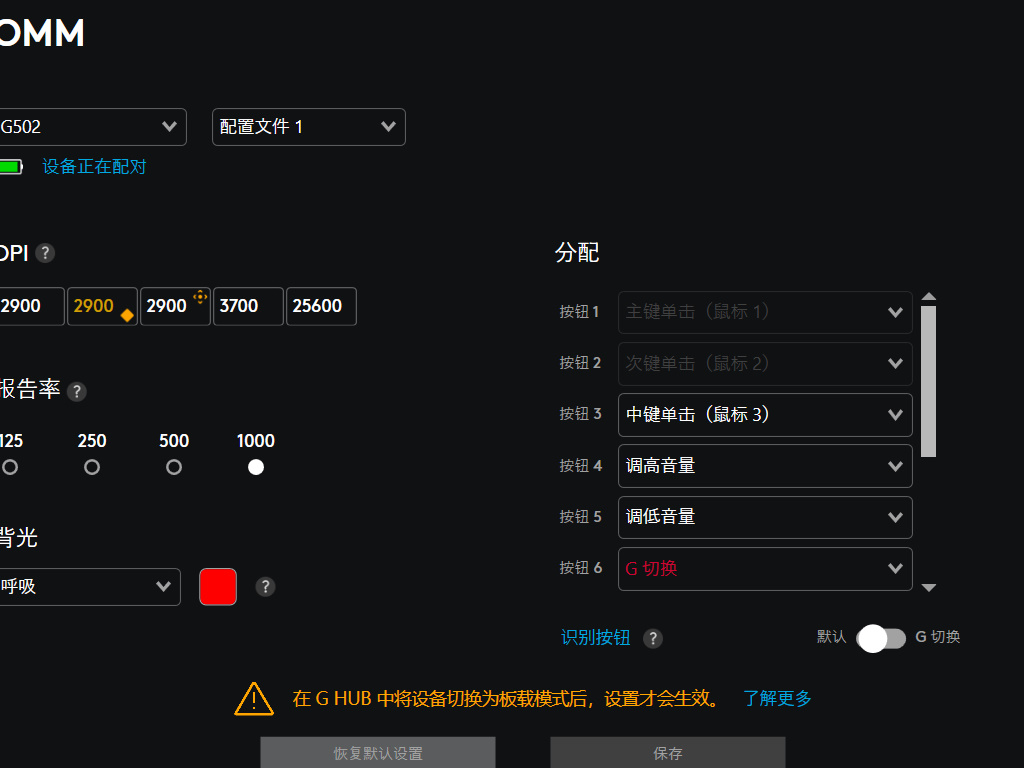
Task: Click the 按钮 3 row label
Action: pos(581,414)
